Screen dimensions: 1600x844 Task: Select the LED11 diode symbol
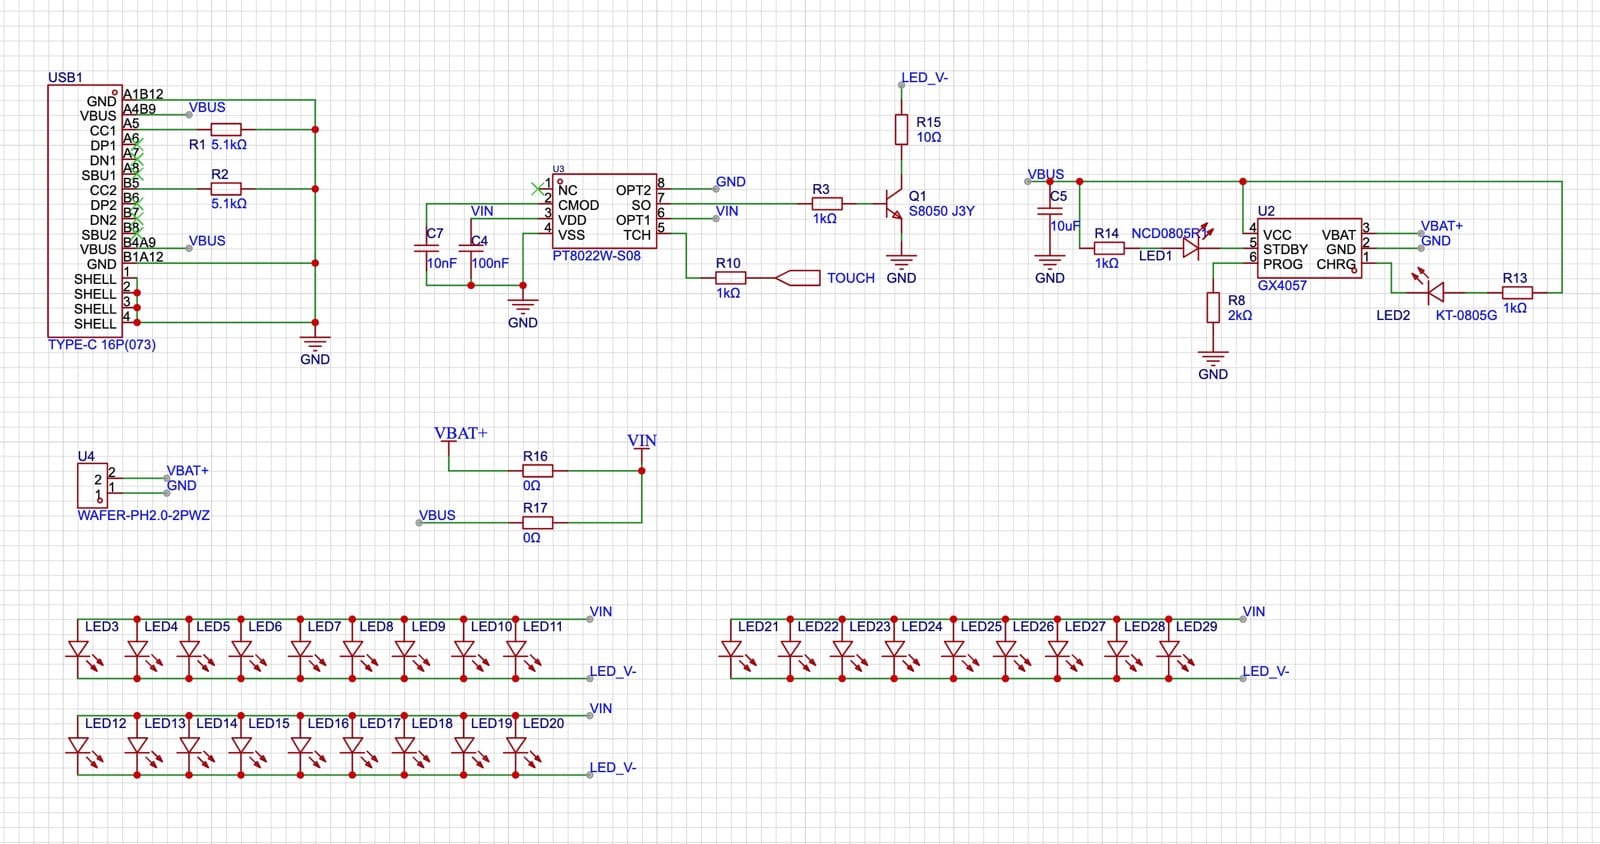pos(520,650)
